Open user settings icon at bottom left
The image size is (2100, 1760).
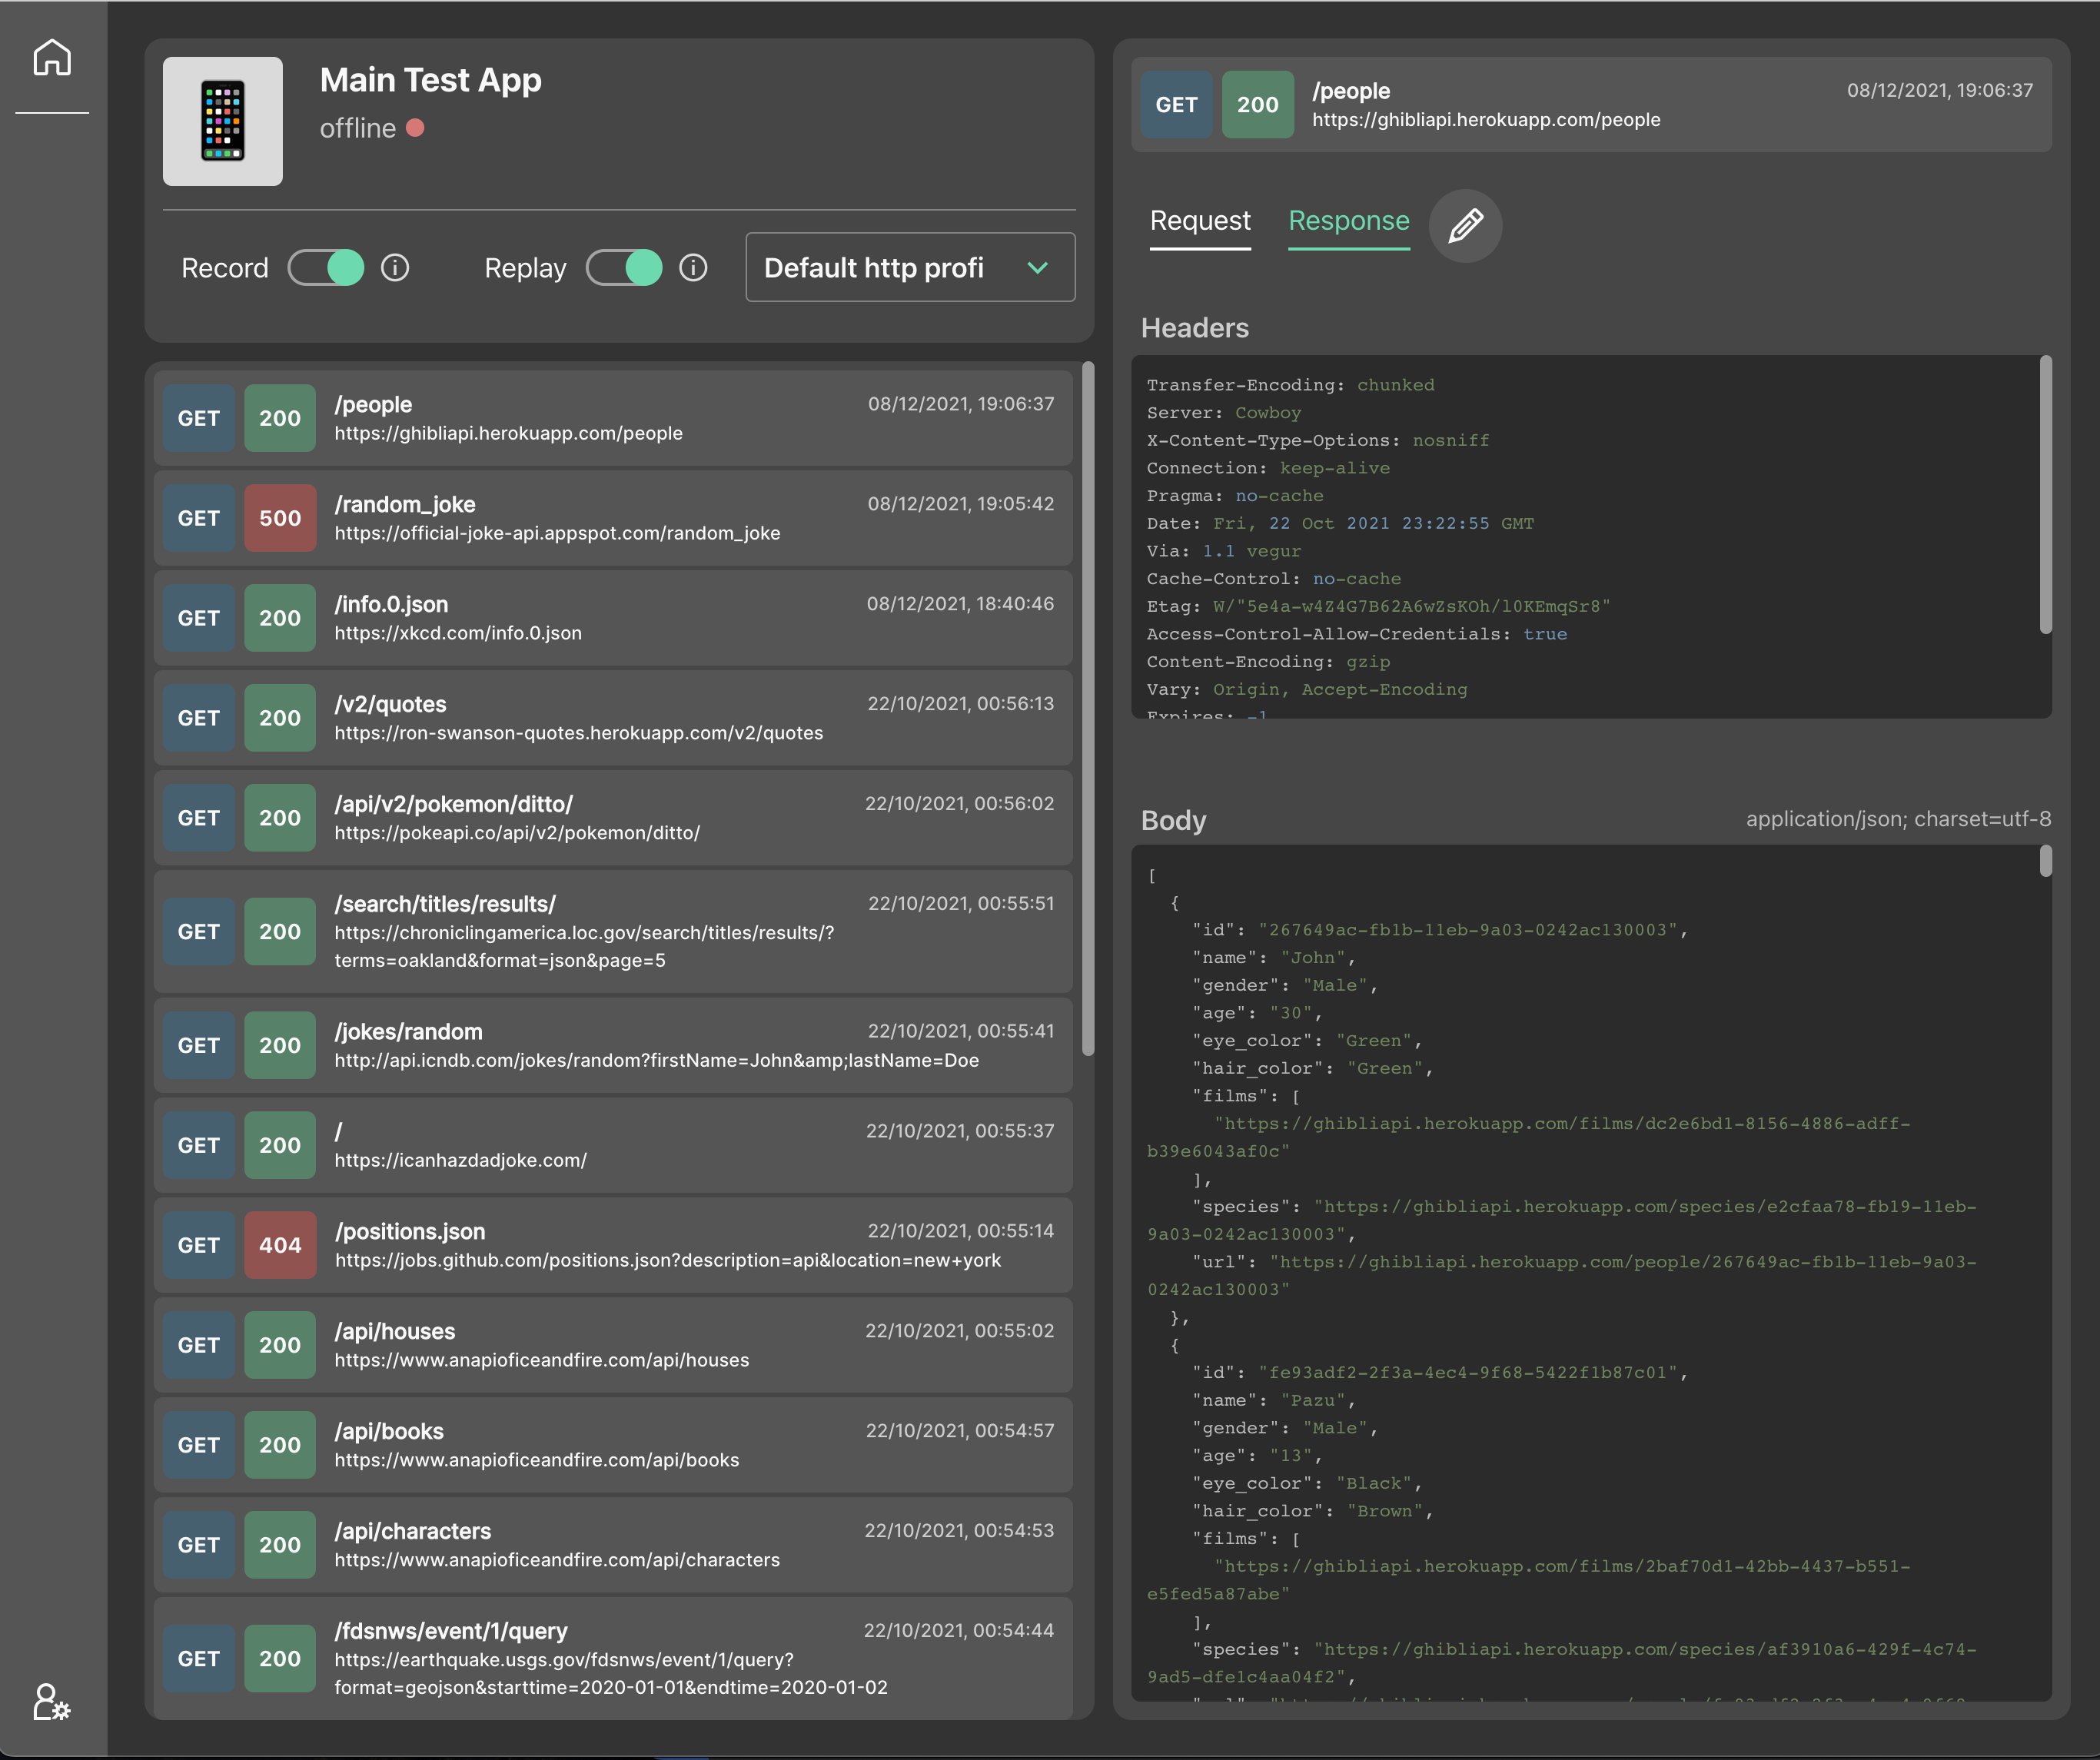pos(51,1701)
